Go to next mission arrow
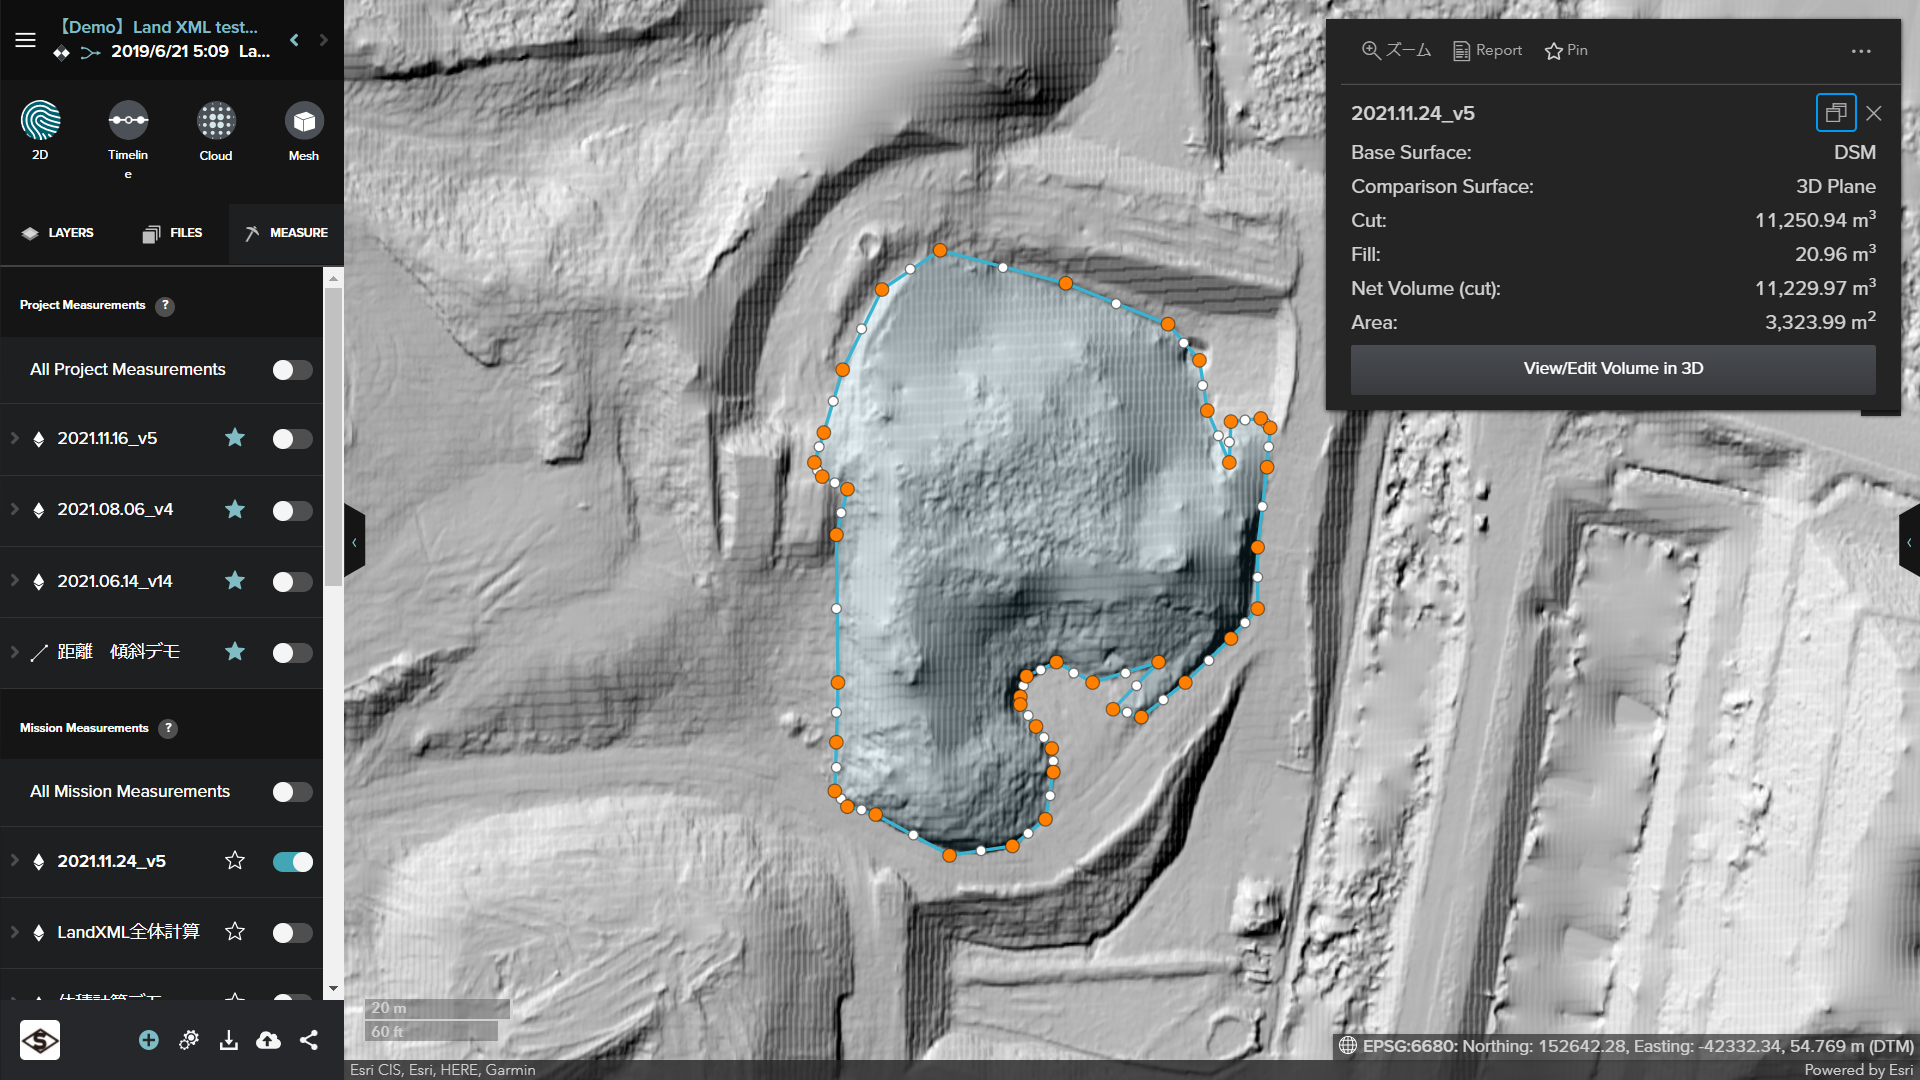1920x1080 pixels. [x=323, y=40]
